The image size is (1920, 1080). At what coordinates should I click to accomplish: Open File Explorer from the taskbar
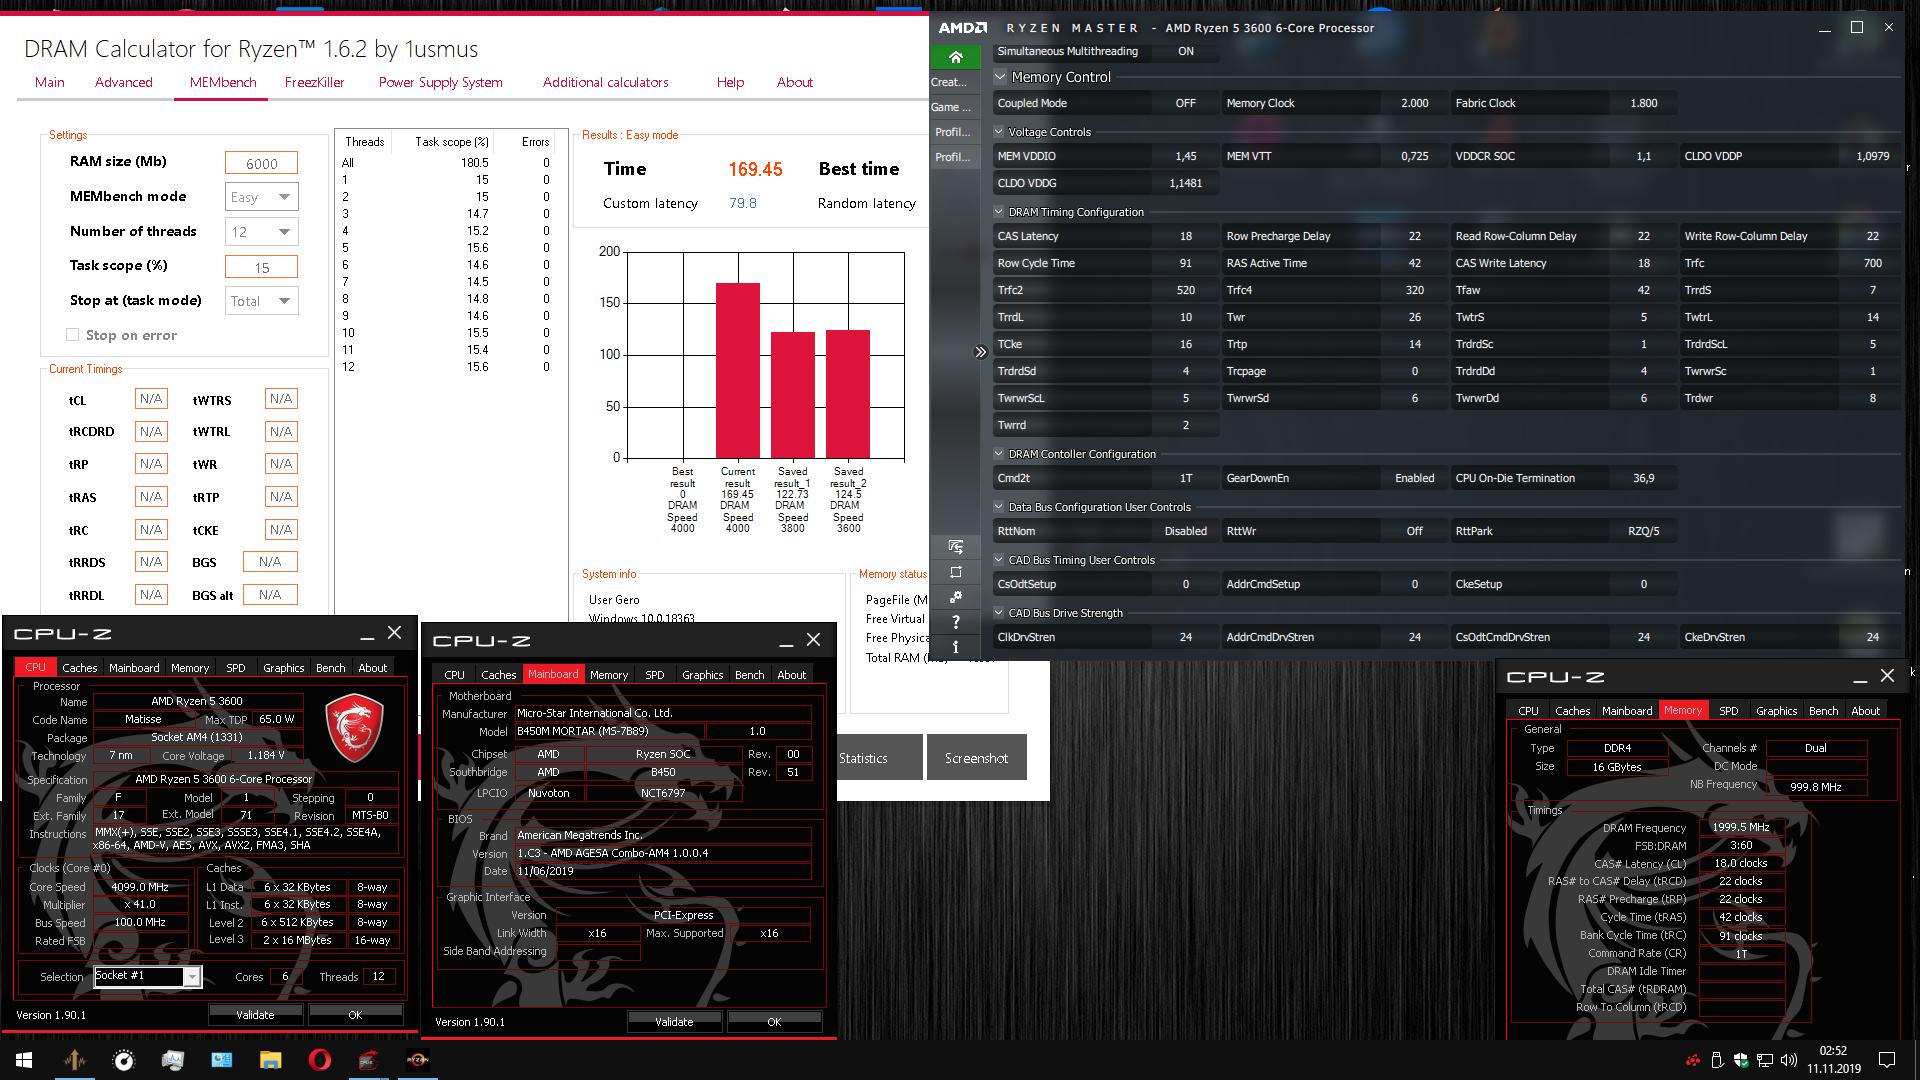click(x=270, y=1060)
